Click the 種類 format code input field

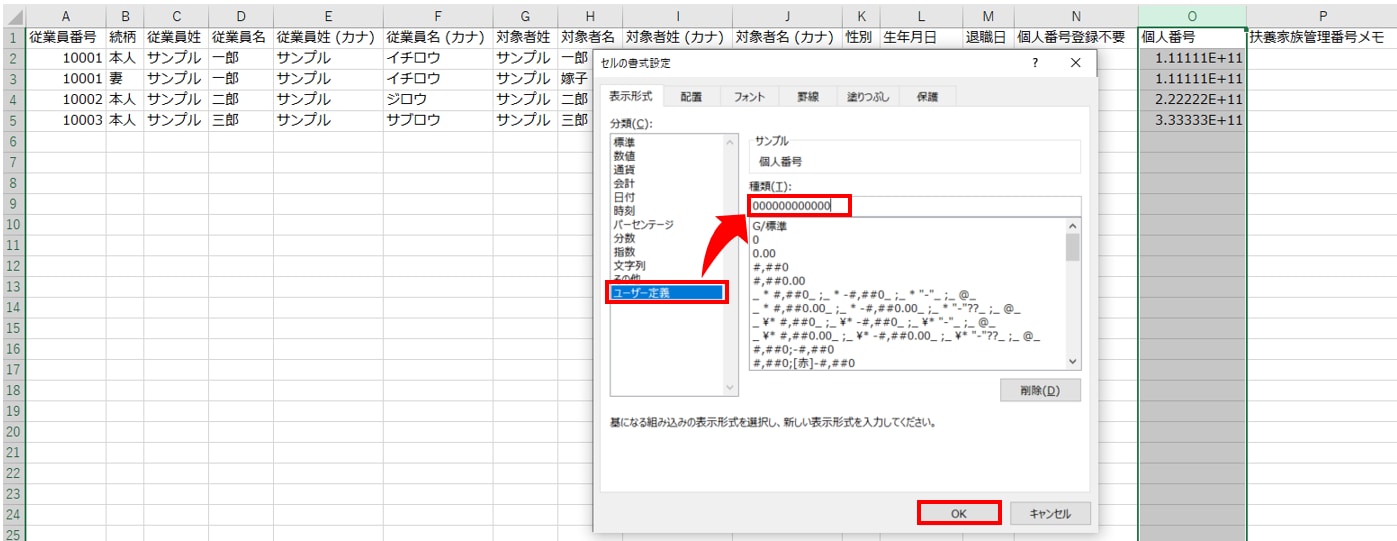pyautogui.click(x=914, y=206)
